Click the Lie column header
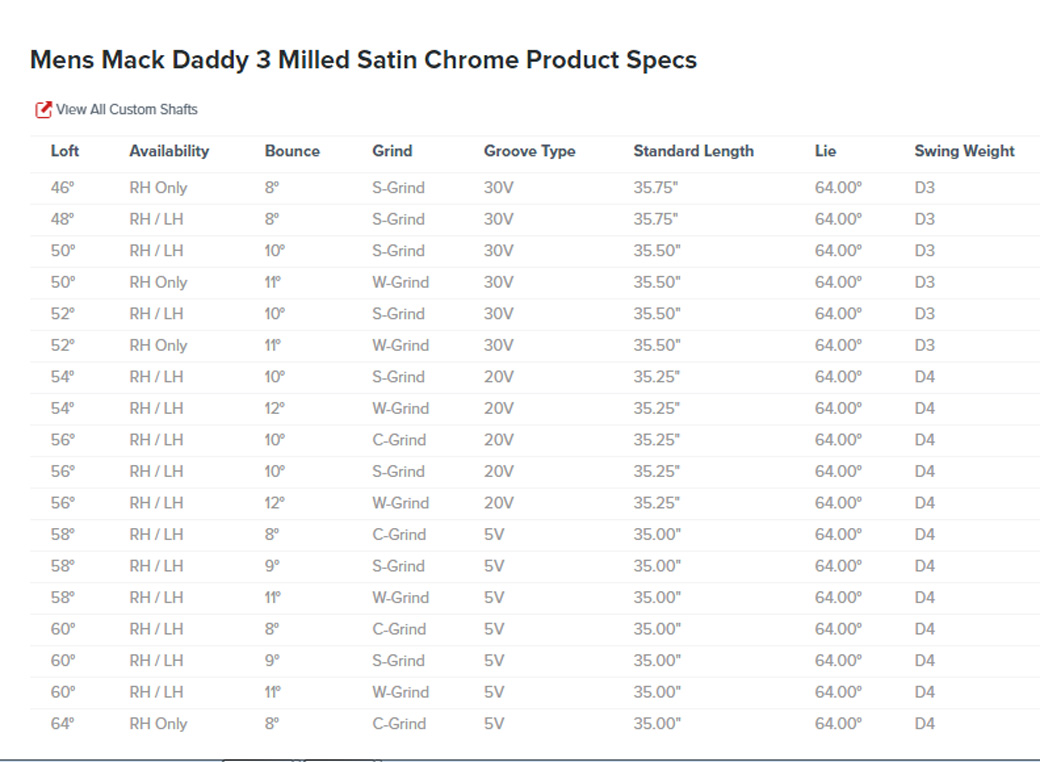 tap(825, 151)
